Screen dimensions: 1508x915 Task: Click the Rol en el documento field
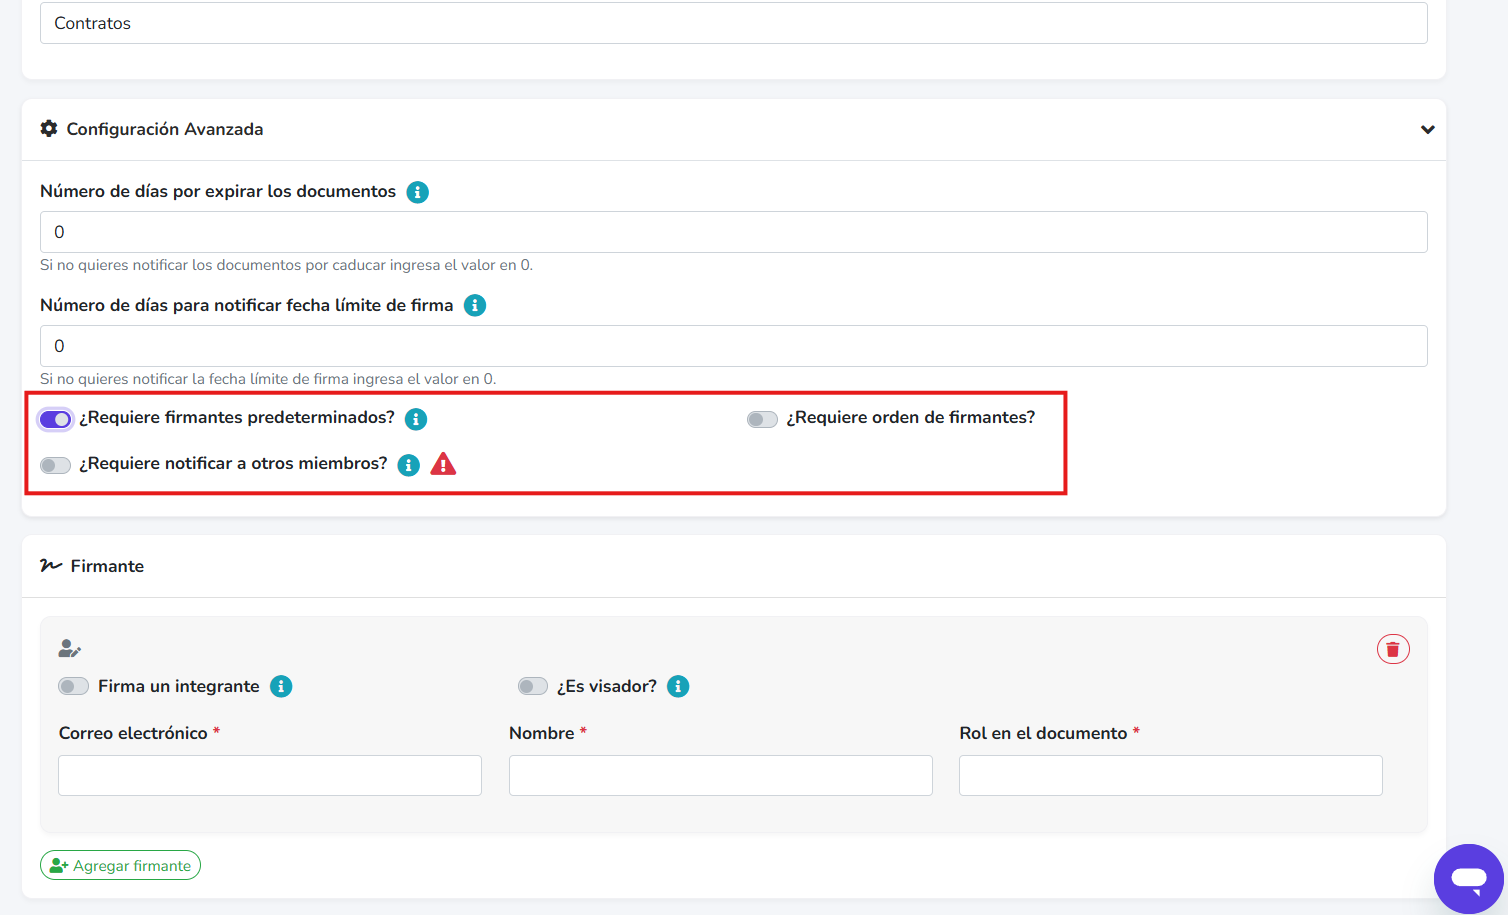[1170, 775]
